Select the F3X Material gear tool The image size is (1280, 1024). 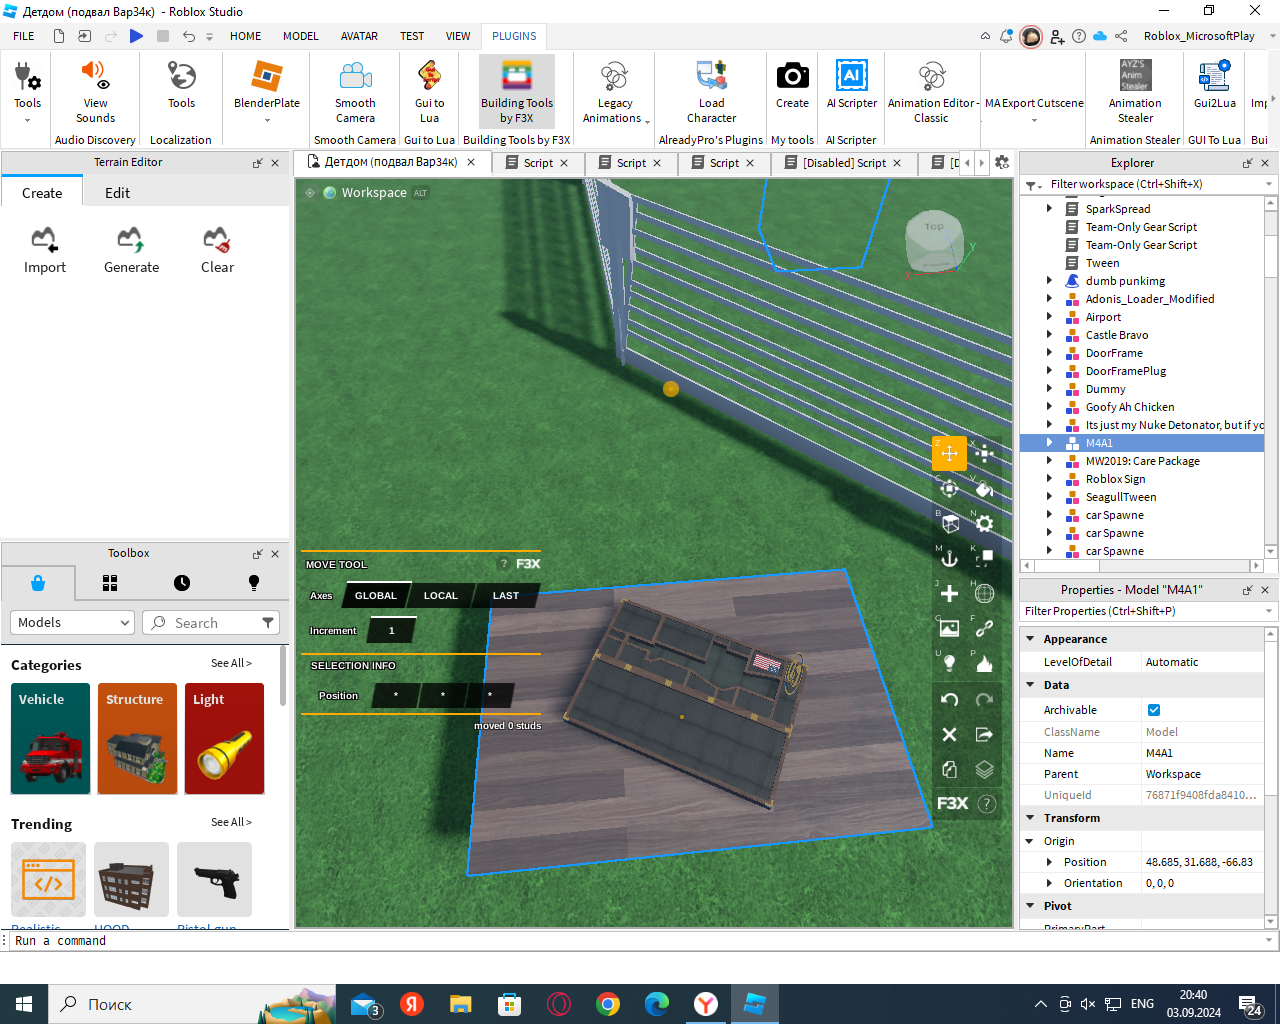click(984, 524)
